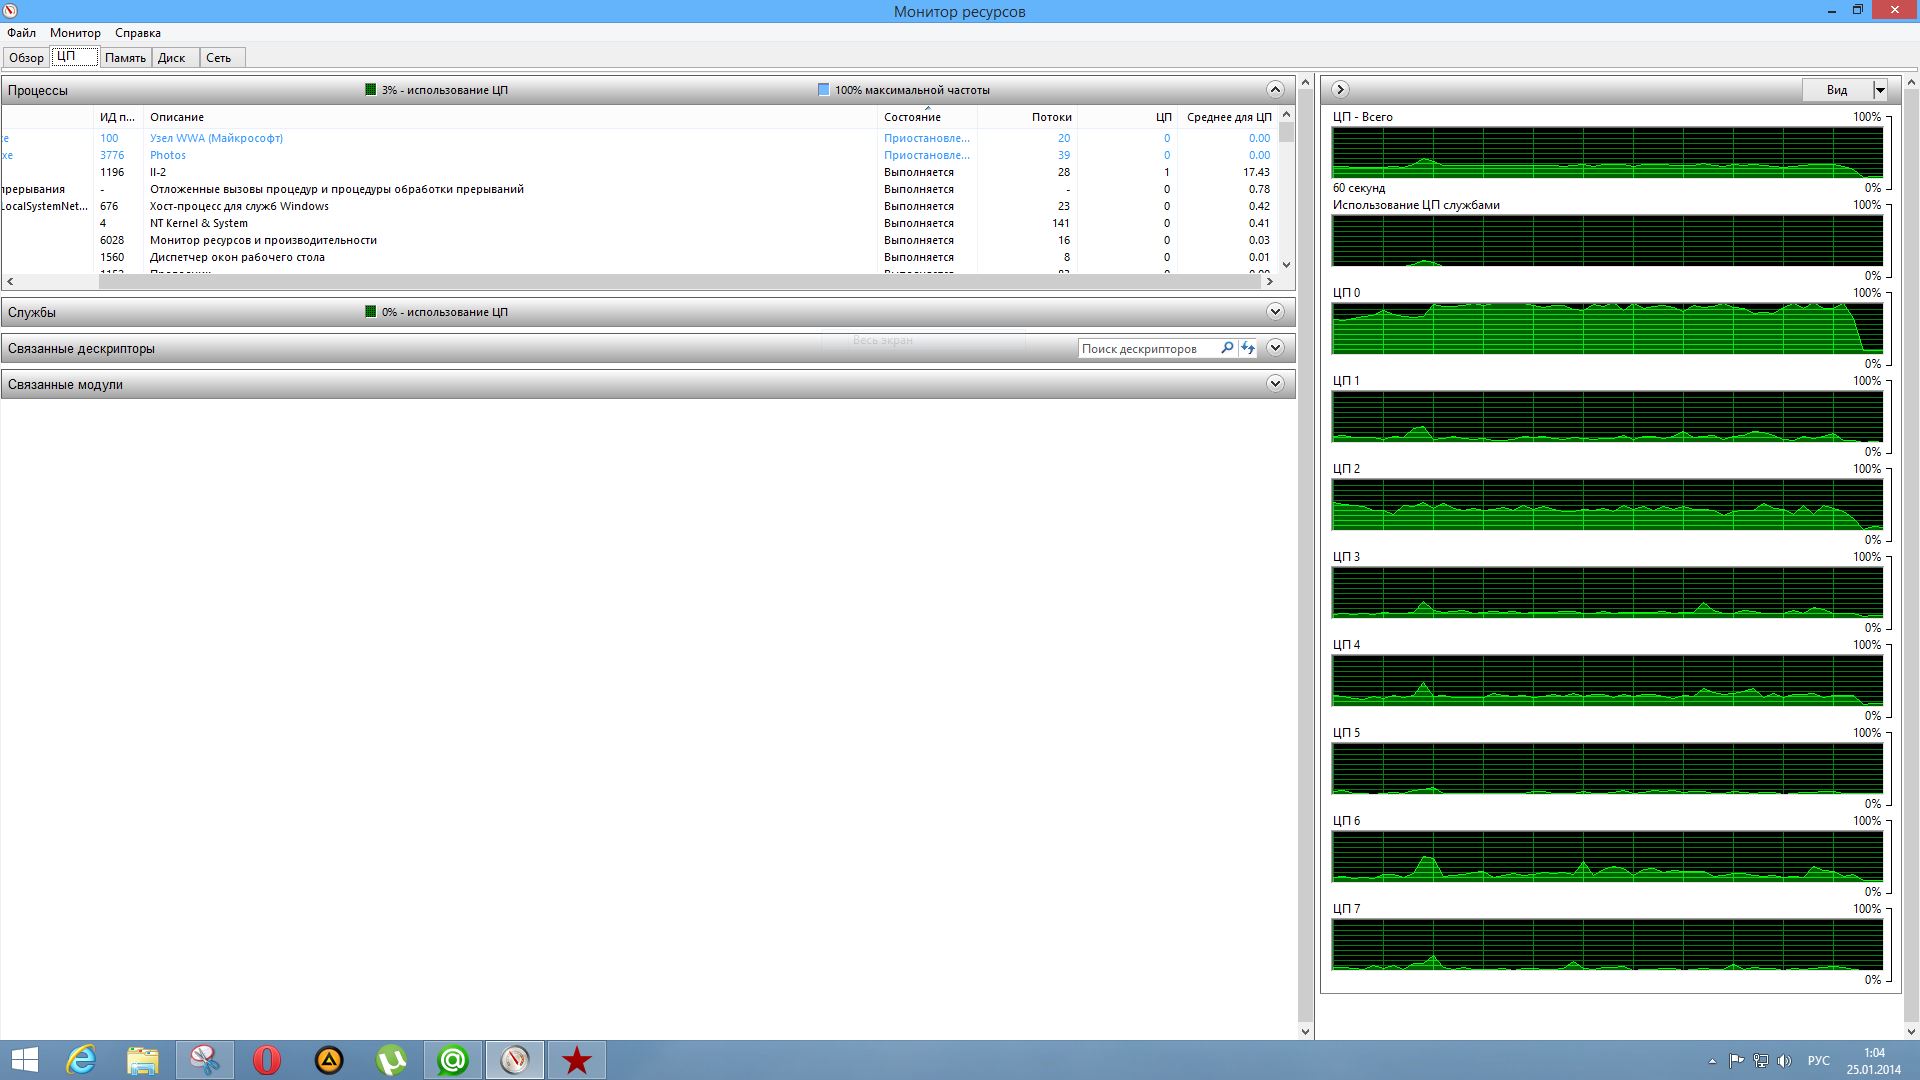Open Internet Explorer from the taskbar
Screen dimensions: 1920x1080
click(81, 1060)
